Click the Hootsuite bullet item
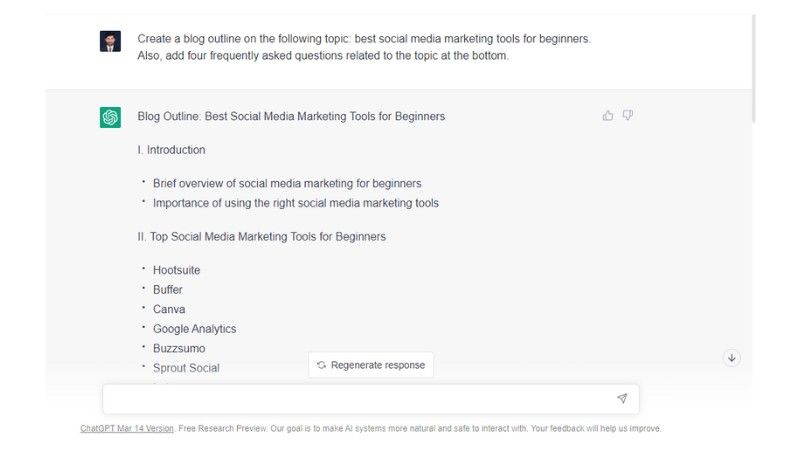Image resolution: width=800 pixels, height=450 pixels. pyautogui.click(x=177, y=270)
